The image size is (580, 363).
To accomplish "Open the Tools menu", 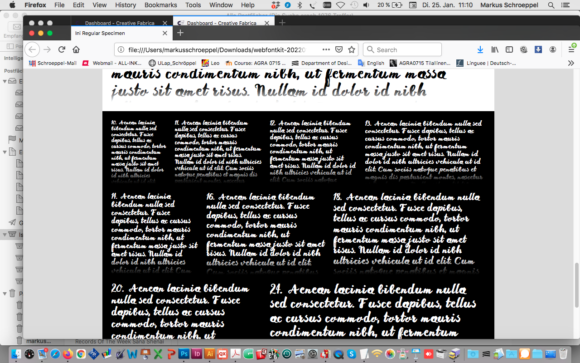I will 193,5.
